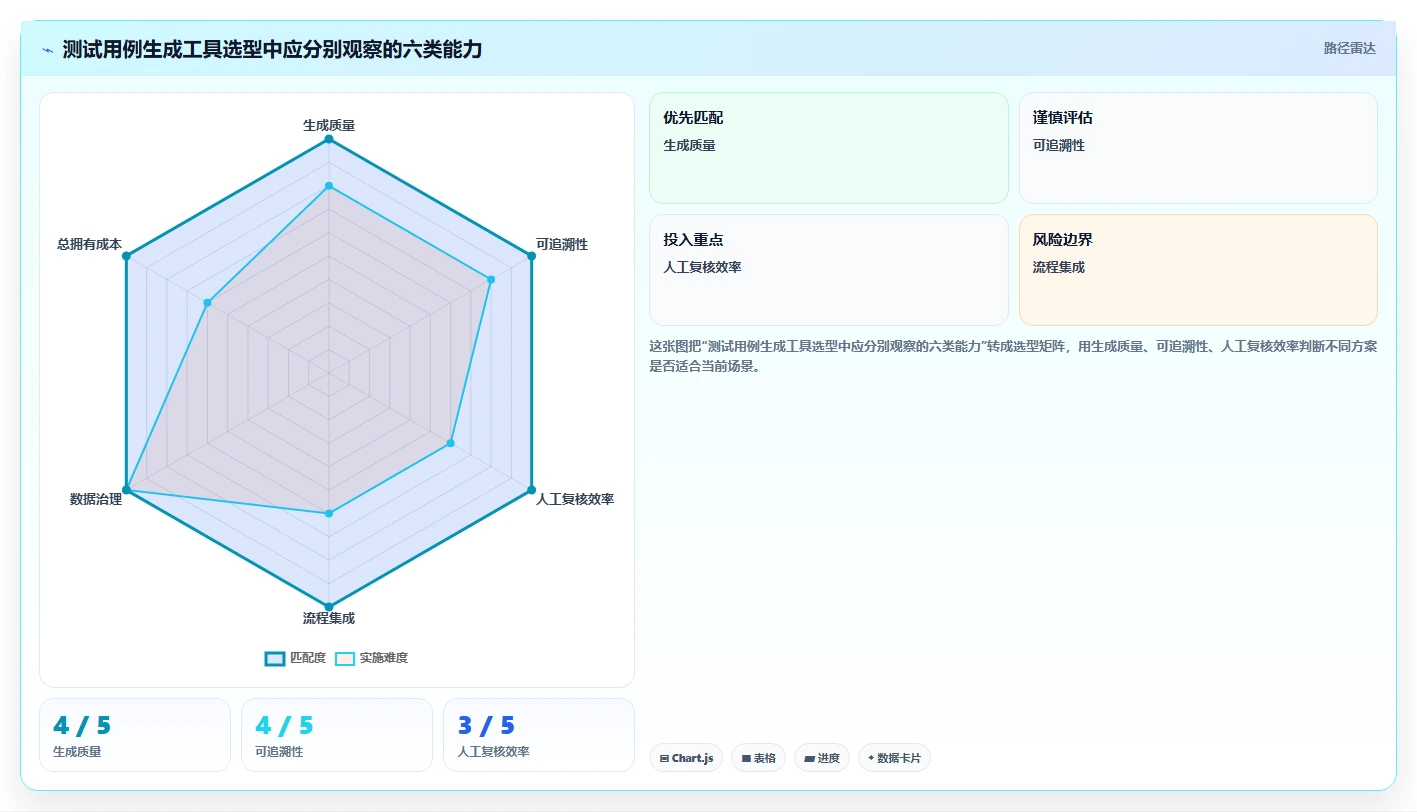Image resolution: width=1417 pixels, height=812 pixels.
Task: Toggle the 实施难度 legend entry
Action: pos(371,658)
